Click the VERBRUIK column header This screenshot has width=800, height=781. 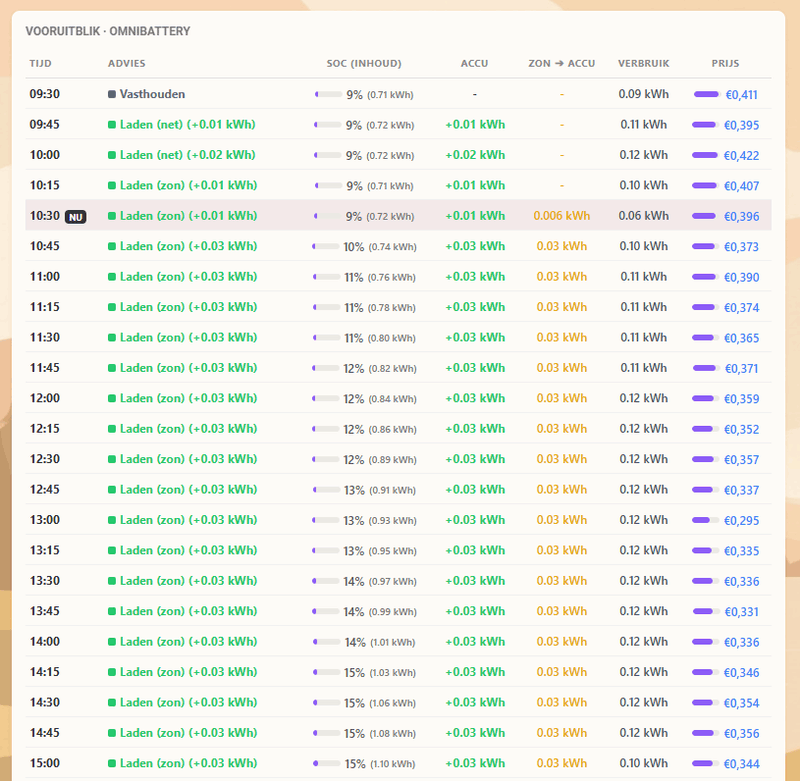643,63
